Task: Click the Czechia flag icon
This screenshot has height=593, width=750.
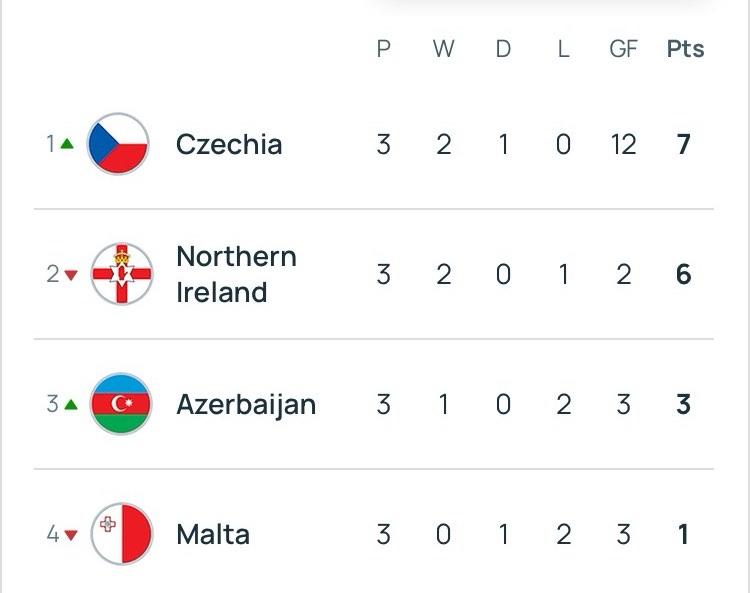Action: tap(119, 145)
